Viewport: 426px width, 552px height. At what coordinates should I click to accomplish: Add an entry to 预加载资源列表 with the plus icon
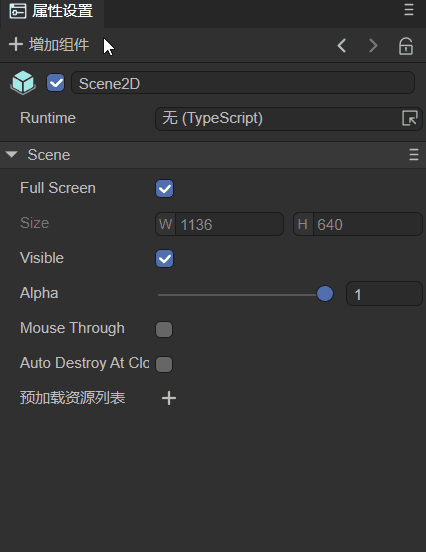169,398
